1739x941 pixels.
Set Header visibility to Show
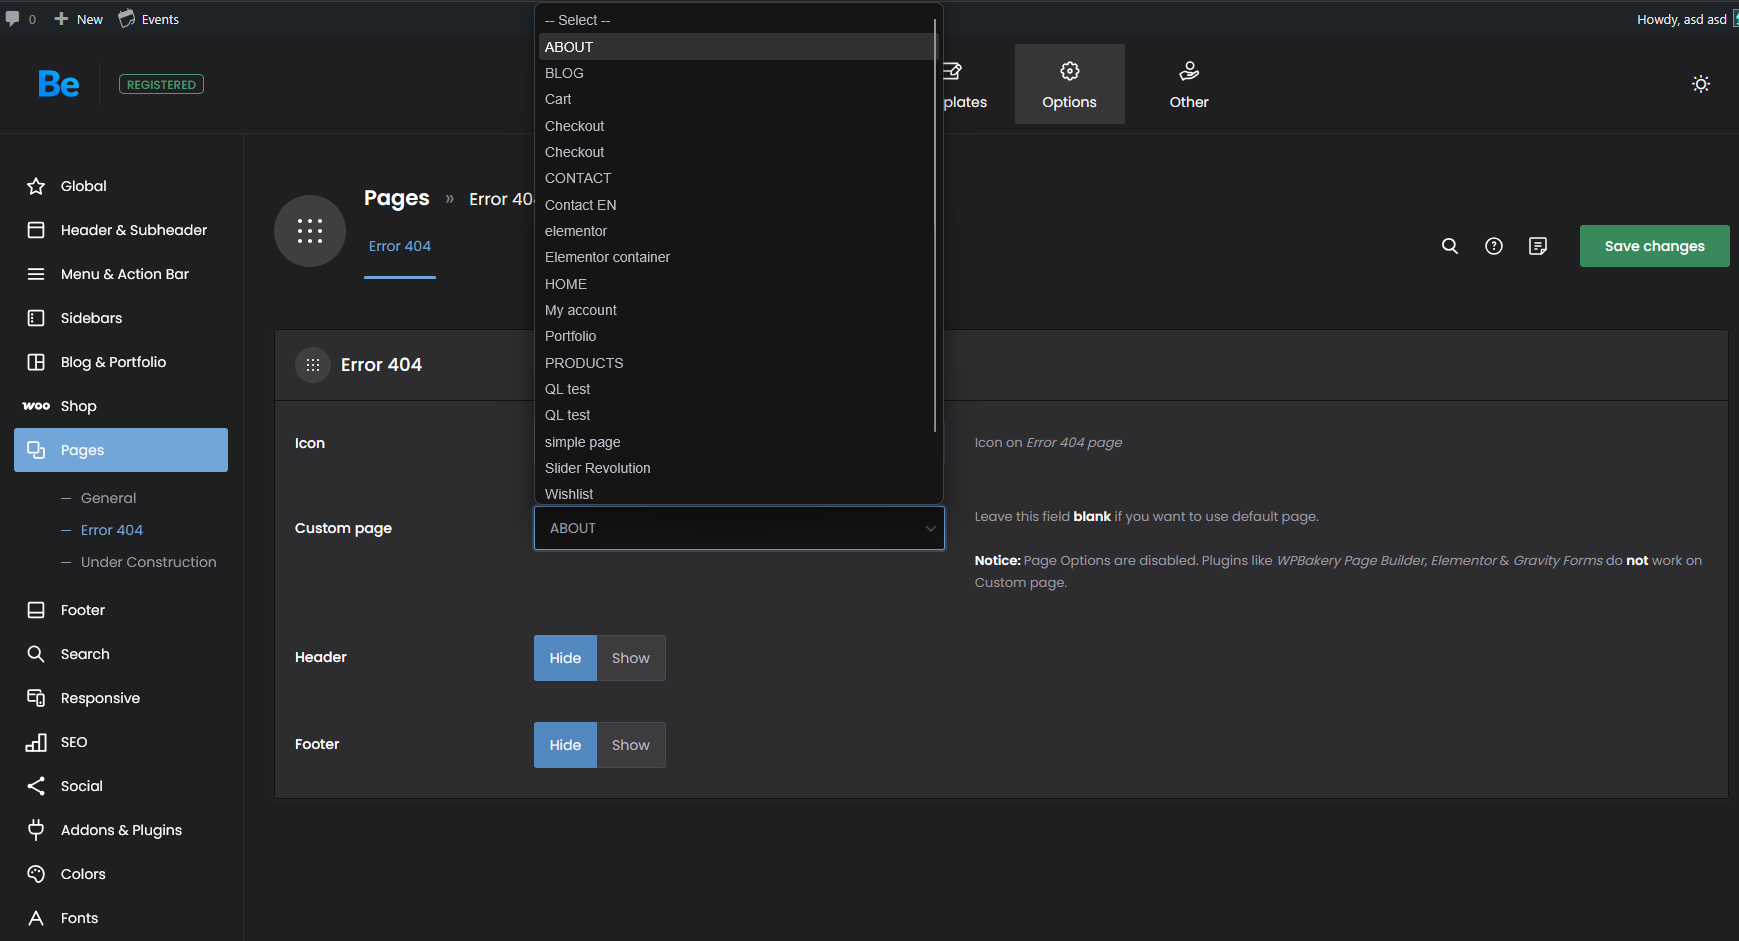tap(630, 658)
